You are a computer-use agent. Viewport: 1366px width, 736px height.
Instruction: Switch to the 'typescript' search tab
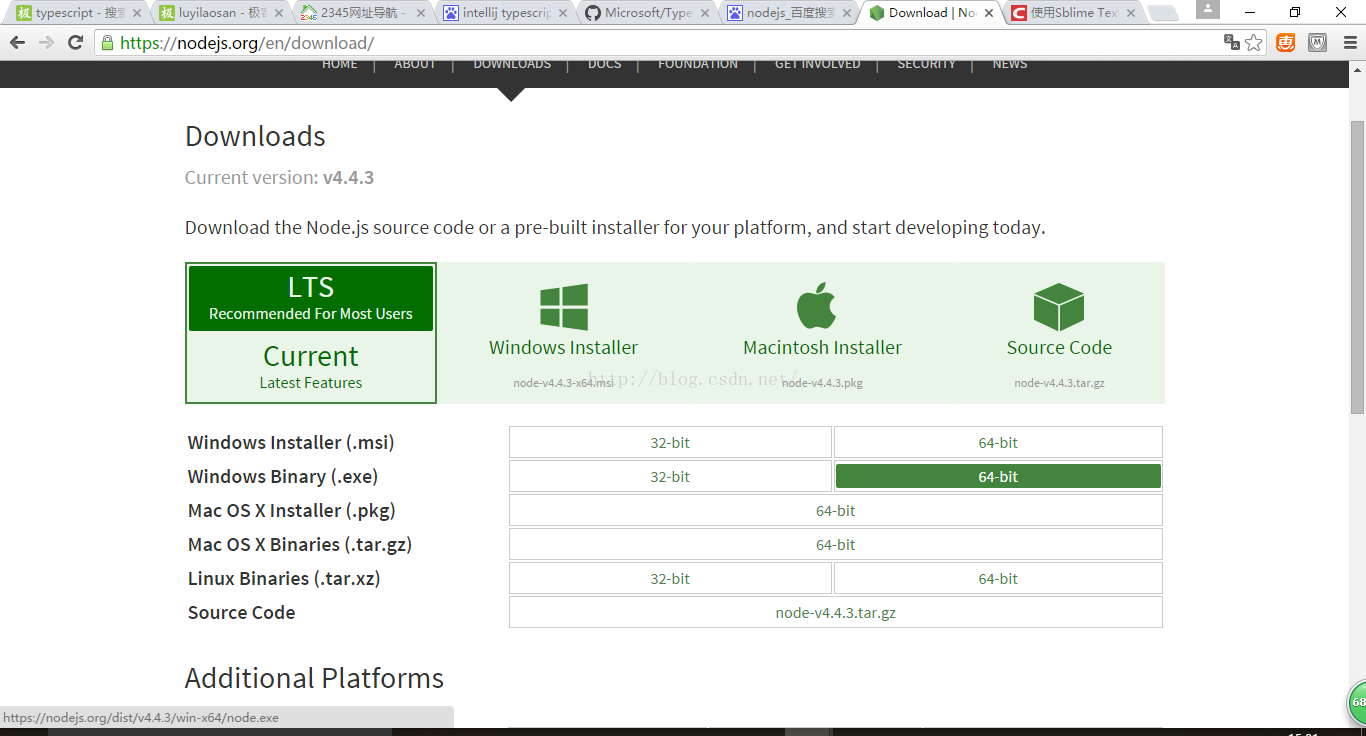[x=78, y=13]
